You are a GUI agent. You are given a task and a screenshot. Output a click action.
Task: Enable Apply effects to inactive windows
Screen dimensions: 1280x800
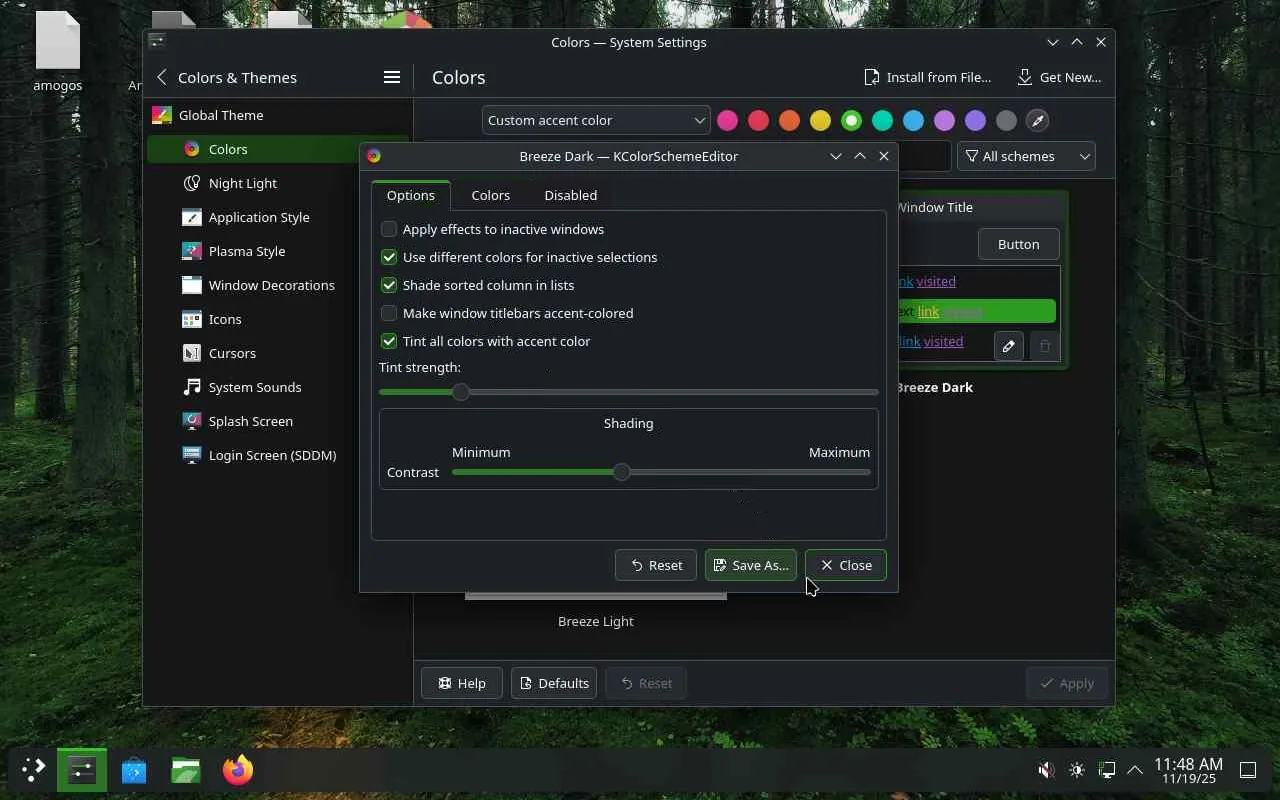point(492,229)
